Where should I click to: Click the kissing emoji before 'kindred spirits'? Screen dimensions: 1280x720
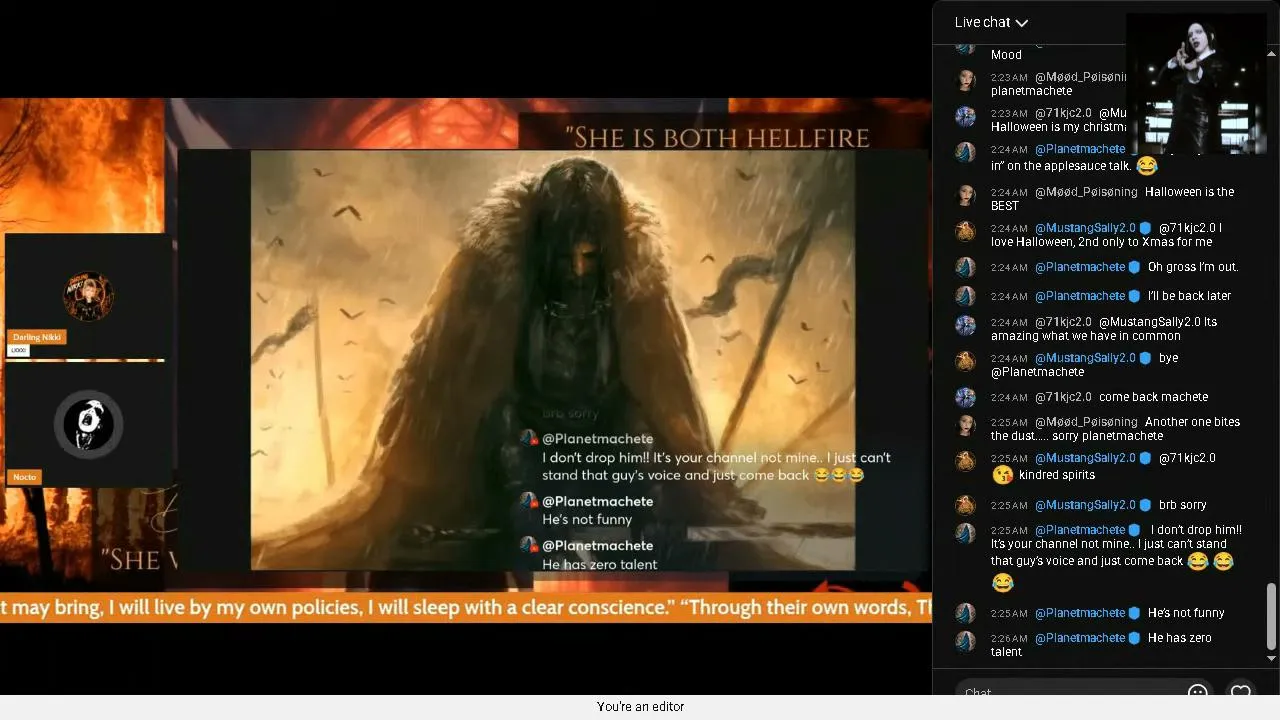coord(1002,475)
